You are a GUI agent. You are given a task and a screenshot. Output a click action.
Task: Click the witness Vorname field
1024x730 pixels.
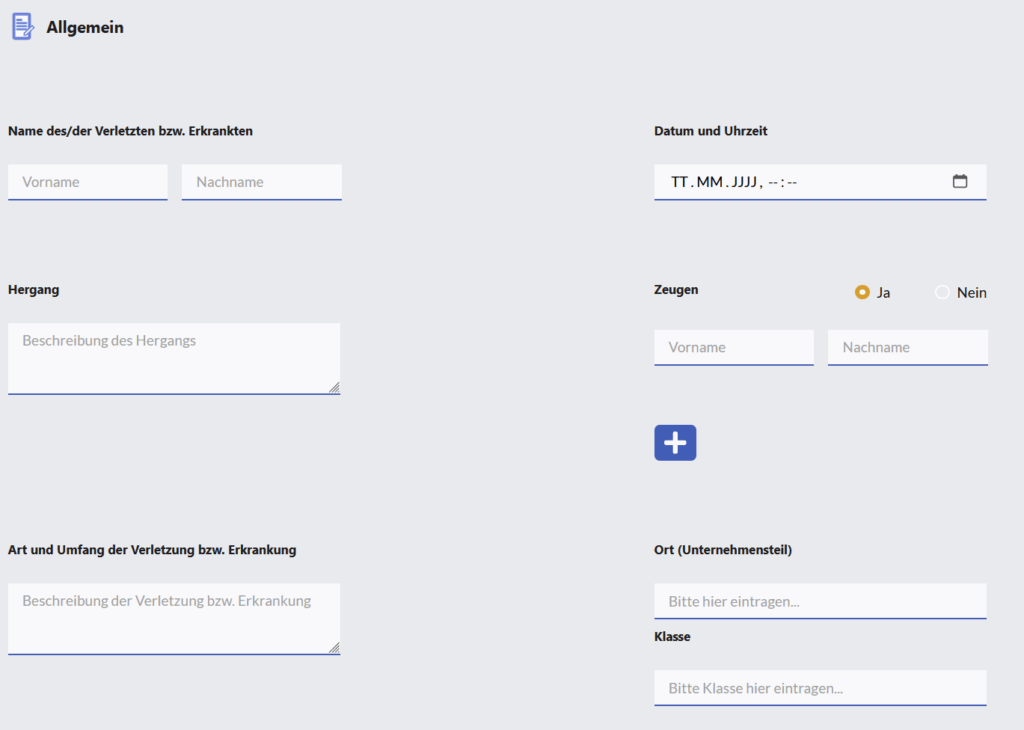[x=734, y=347]
